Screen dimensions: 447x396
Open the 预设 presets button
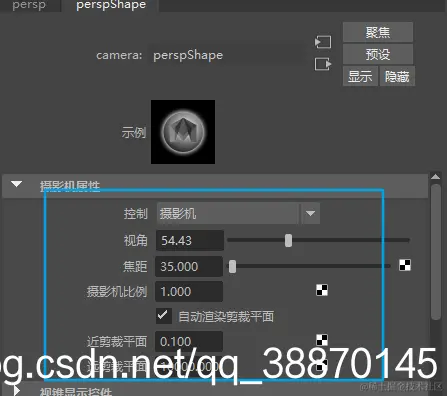point(378,54)
